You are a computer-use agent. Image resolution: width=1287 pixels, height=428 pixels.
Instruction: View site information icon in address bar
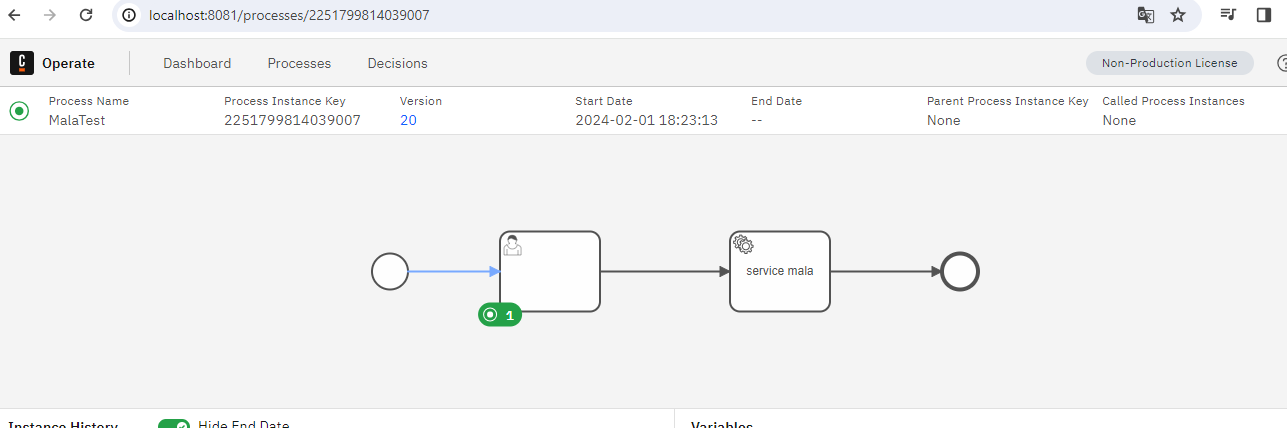pos(129,15)
